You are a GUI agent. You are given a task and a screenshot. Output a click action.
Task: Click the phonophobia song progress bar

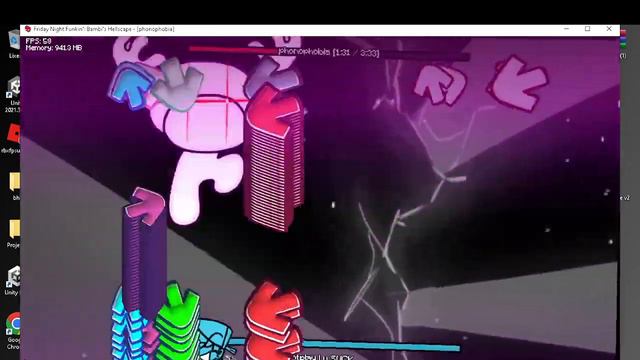pyautogui.click(x=329, y=53)
